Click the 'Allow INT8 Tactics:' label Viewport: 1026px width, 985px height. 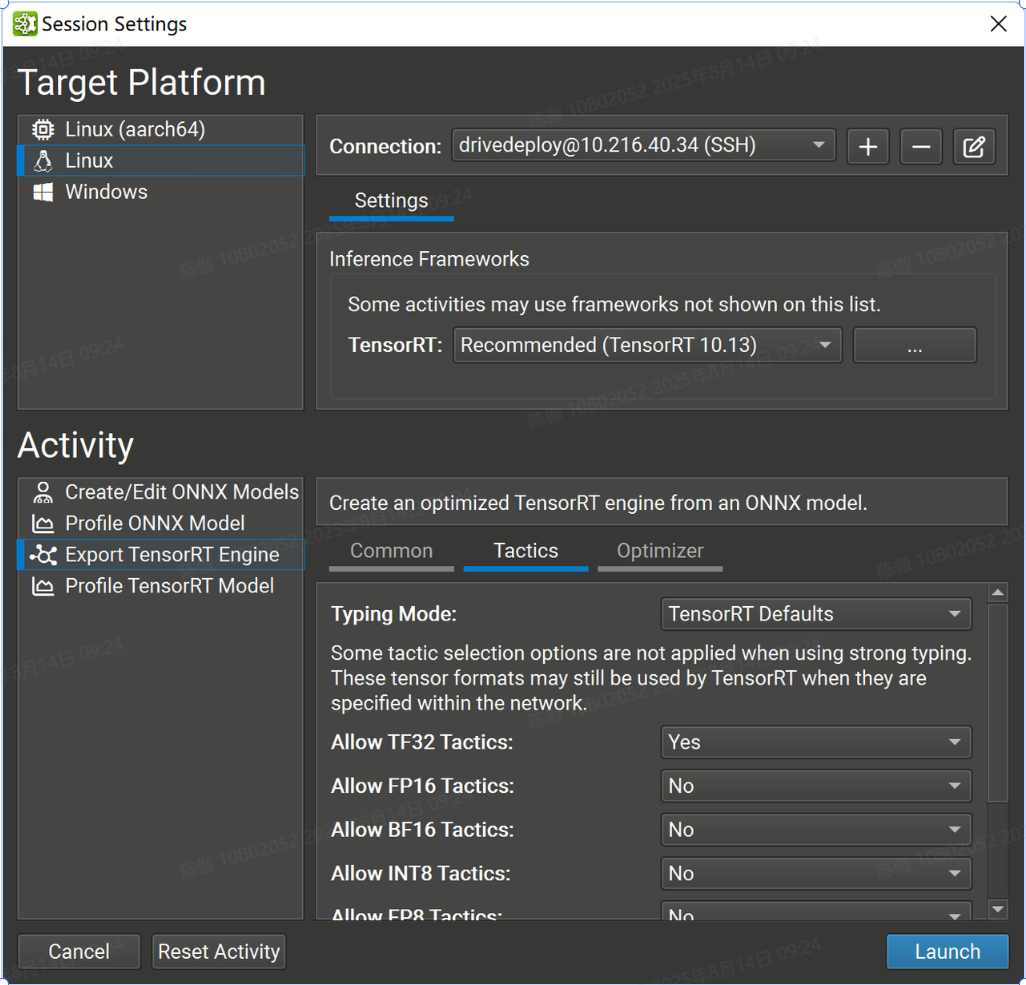coord(421,874)
